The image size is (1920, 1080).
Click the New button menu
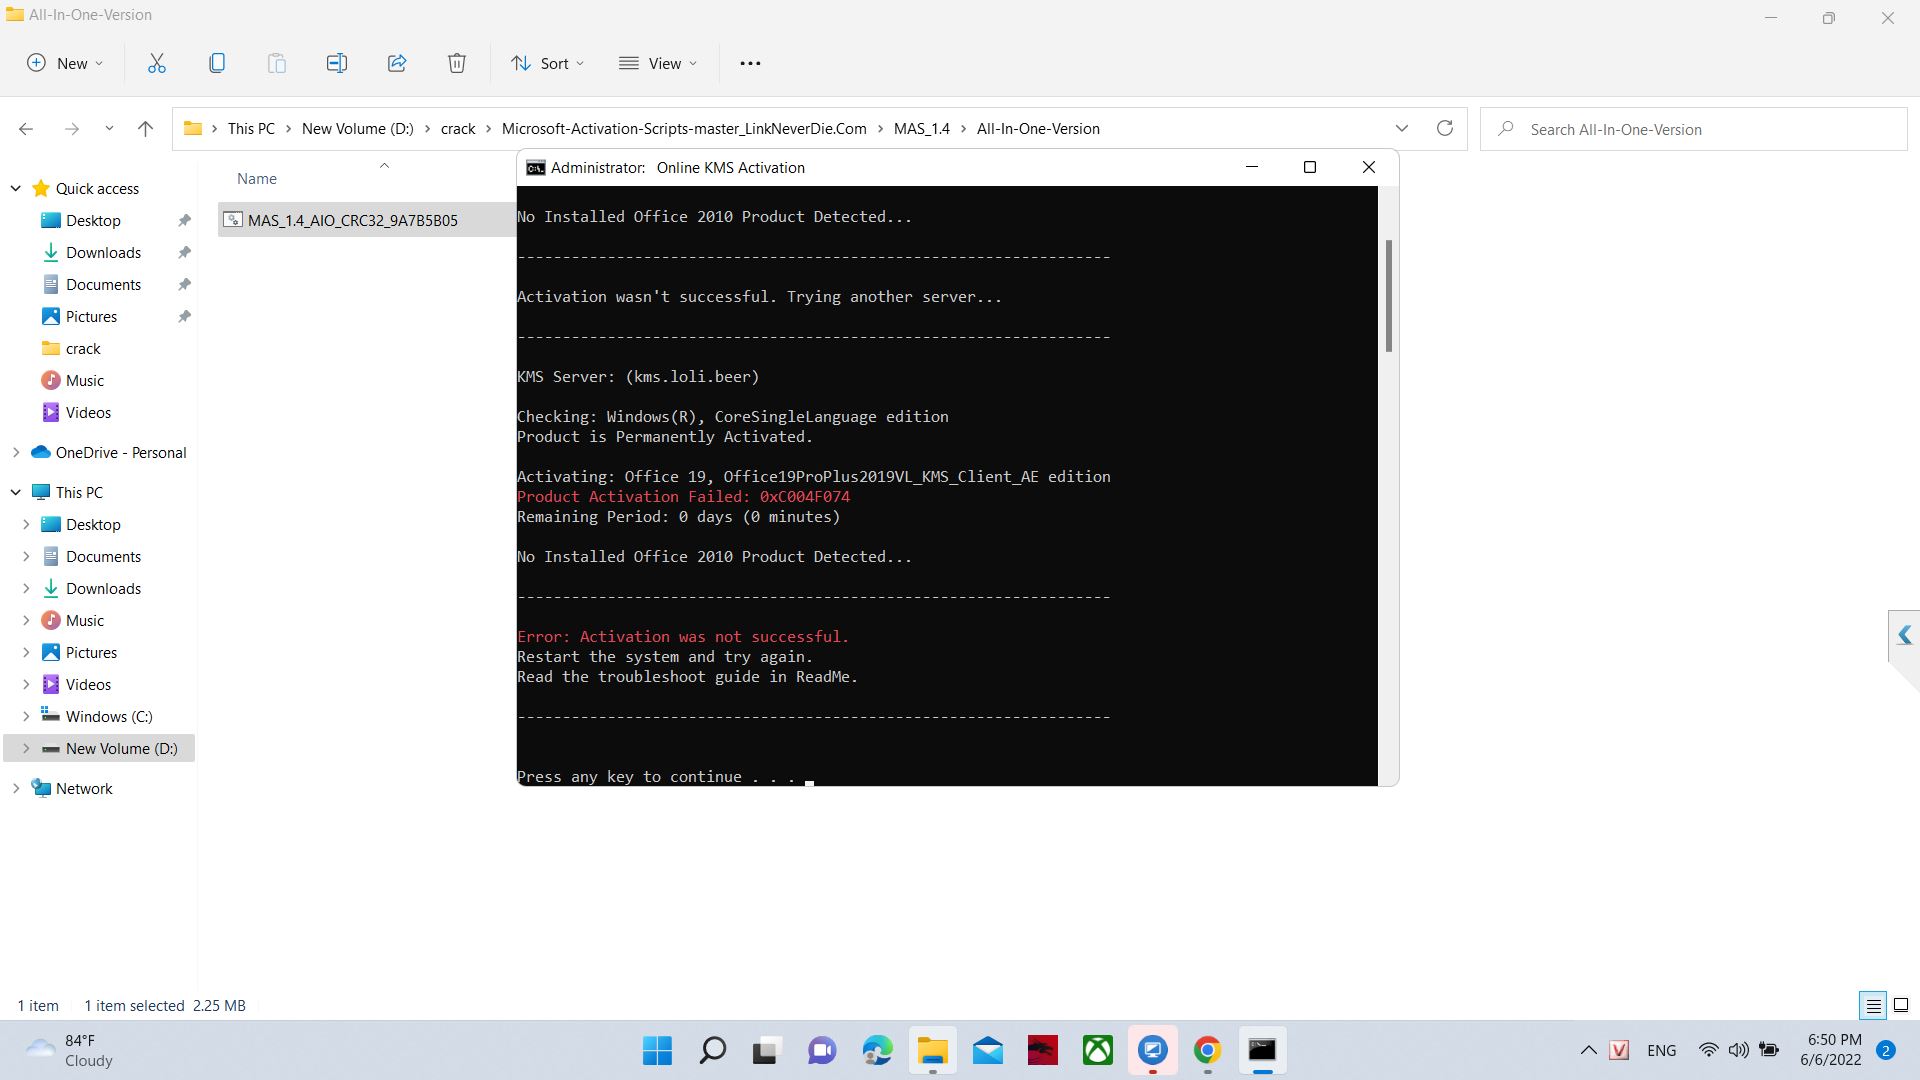click(65, 63)
